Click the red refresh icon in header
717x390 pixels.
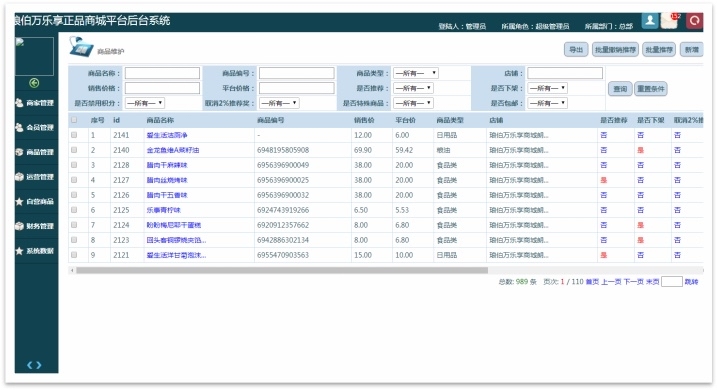(x=694, y=21)
